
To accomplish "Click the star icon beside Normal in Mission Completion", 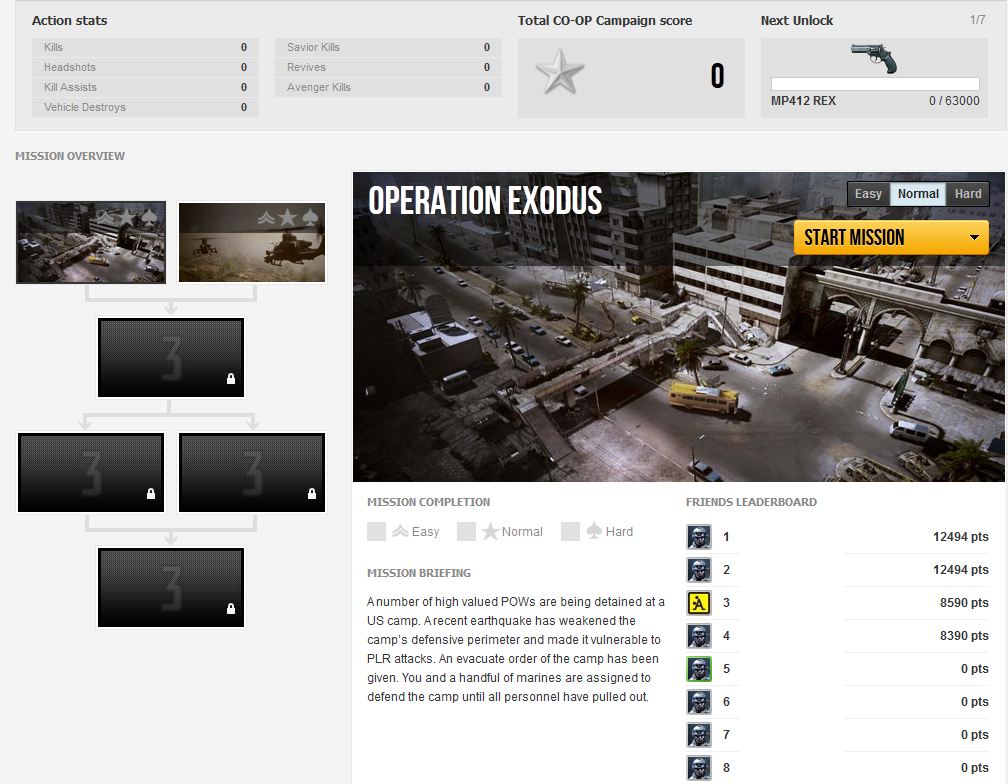I will [490, 531].
